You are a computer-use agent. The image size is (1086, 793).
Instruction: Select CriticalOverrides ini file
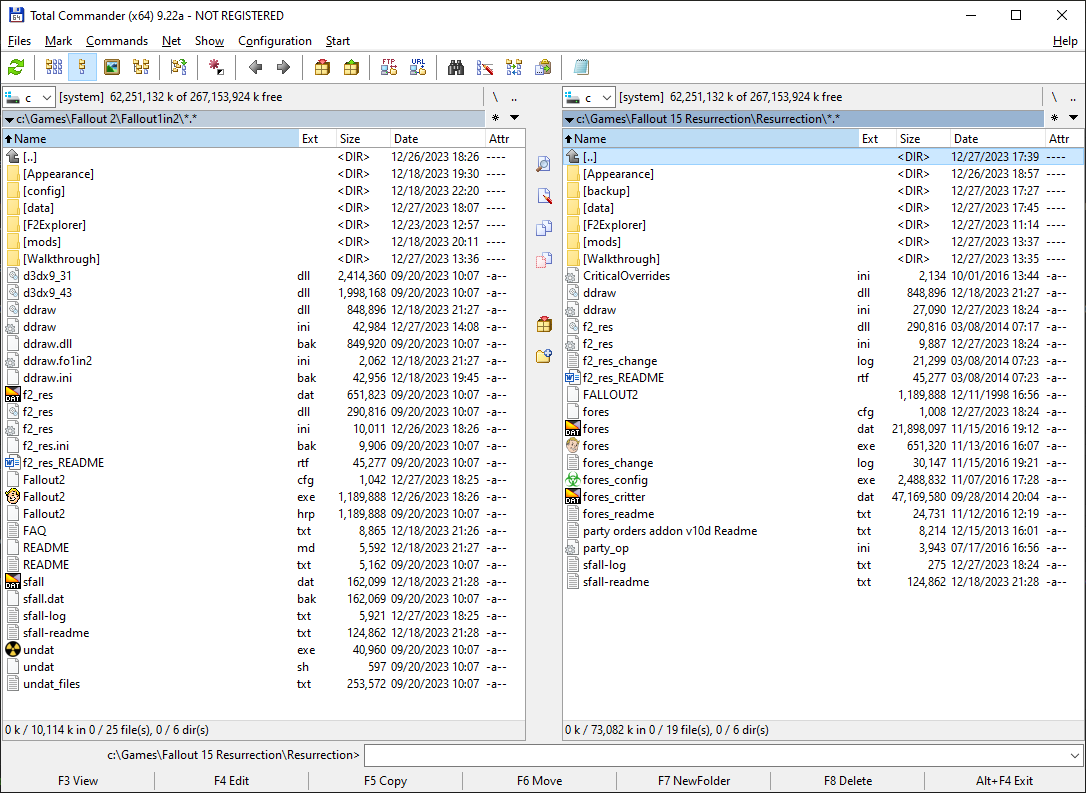(x=824, y=276)
